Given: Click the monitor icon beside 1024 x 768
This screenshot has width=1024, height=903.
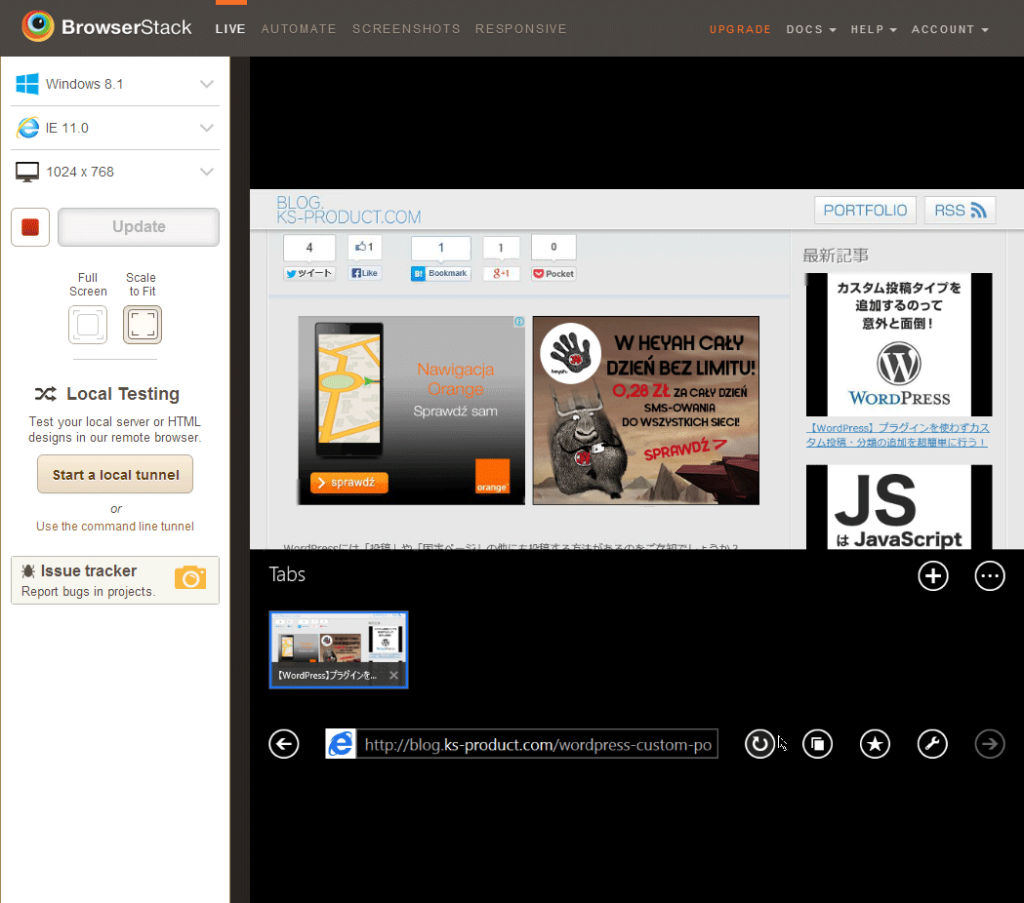Looking at the screenshot, I should tap(27, 172).
